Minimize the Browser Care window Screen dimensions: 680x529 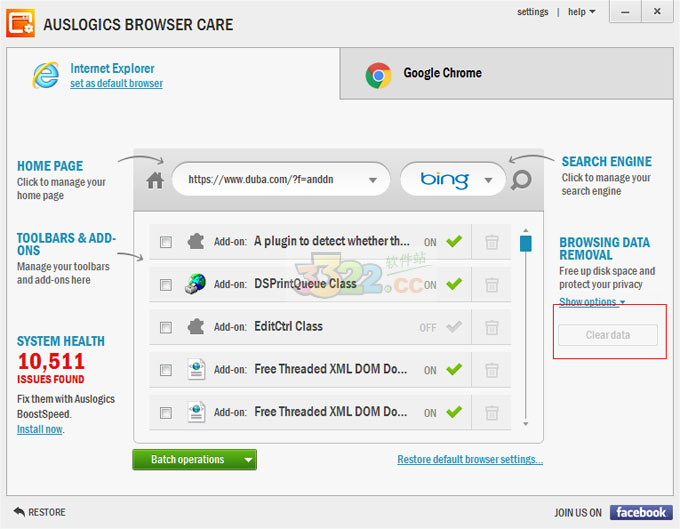625,11
